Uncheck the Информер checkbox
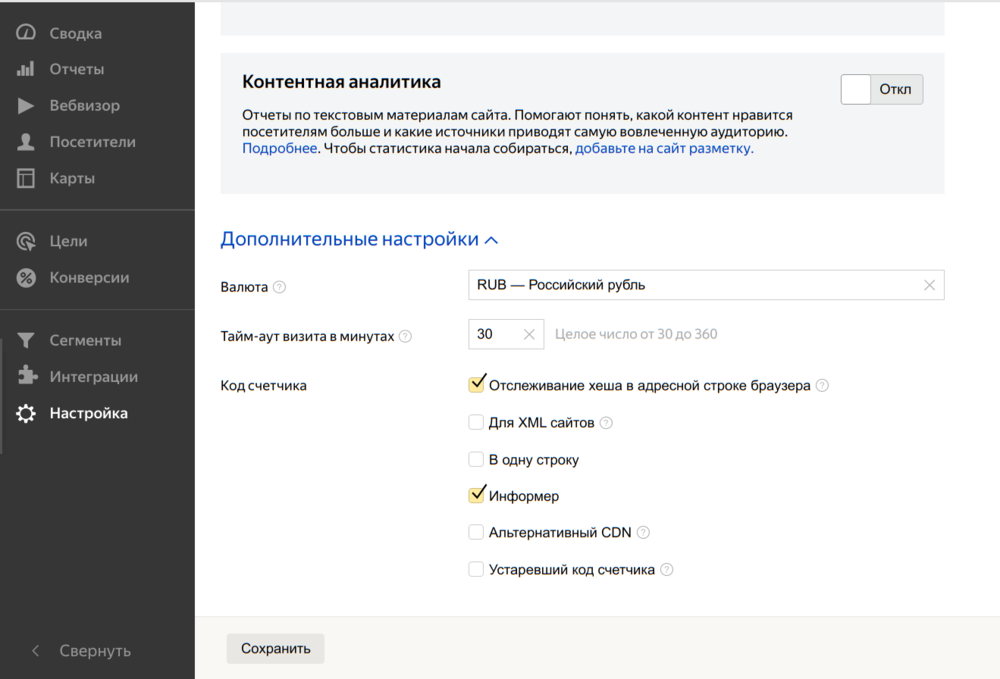1000x679 pixels. [x=476, y=496]
